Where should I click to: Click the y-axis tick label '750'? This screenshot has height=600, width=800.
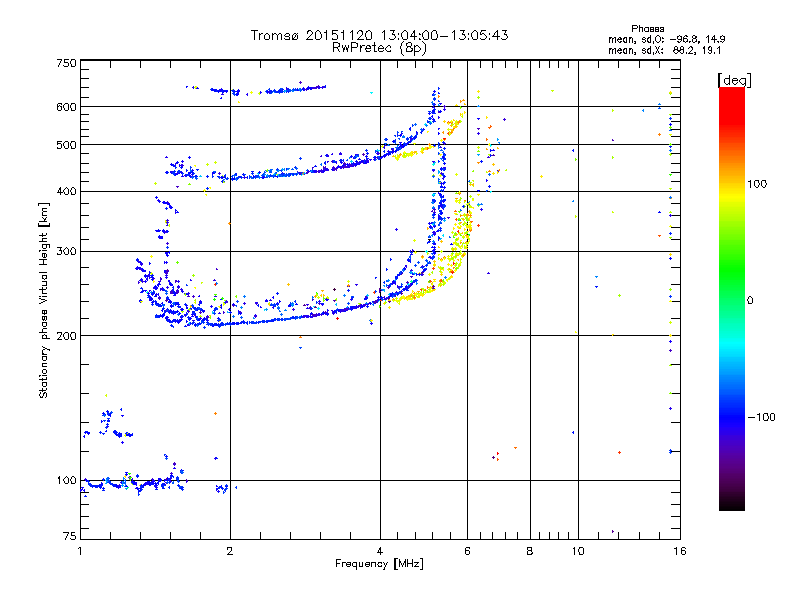(66, 63)
